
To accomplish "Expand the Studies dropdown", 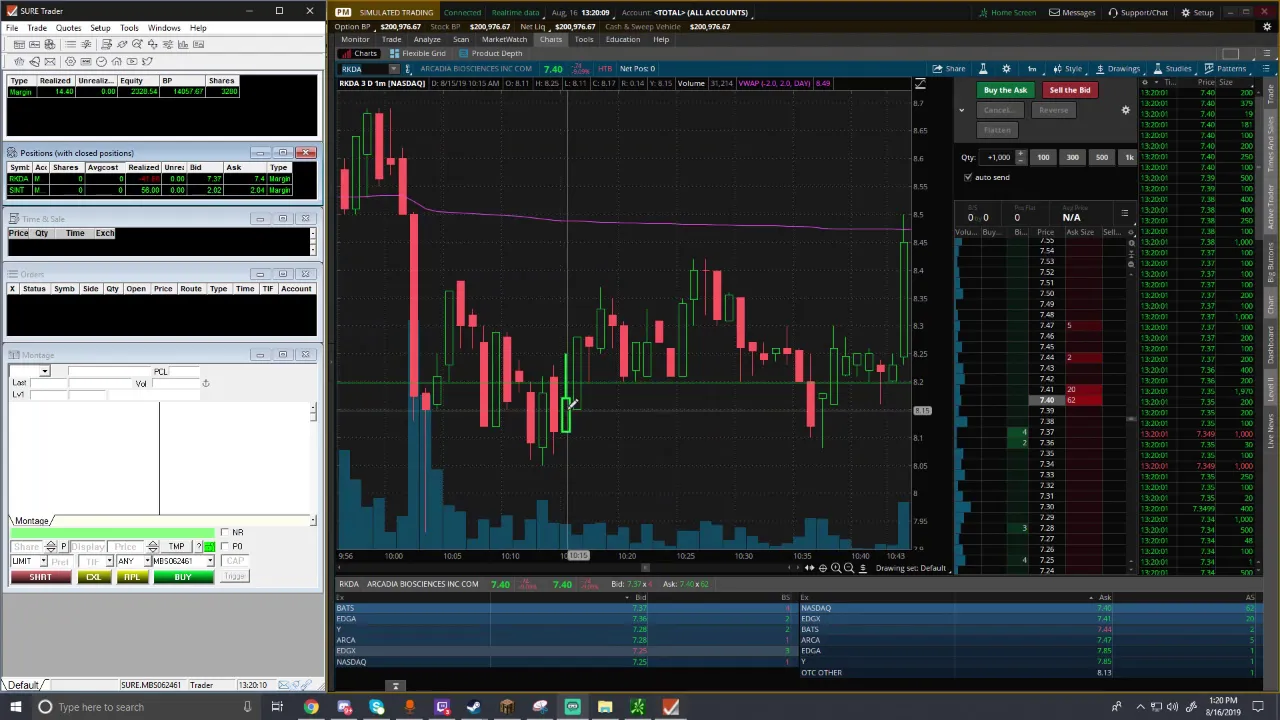I will pyautogui.click(x=1173, y=69).
